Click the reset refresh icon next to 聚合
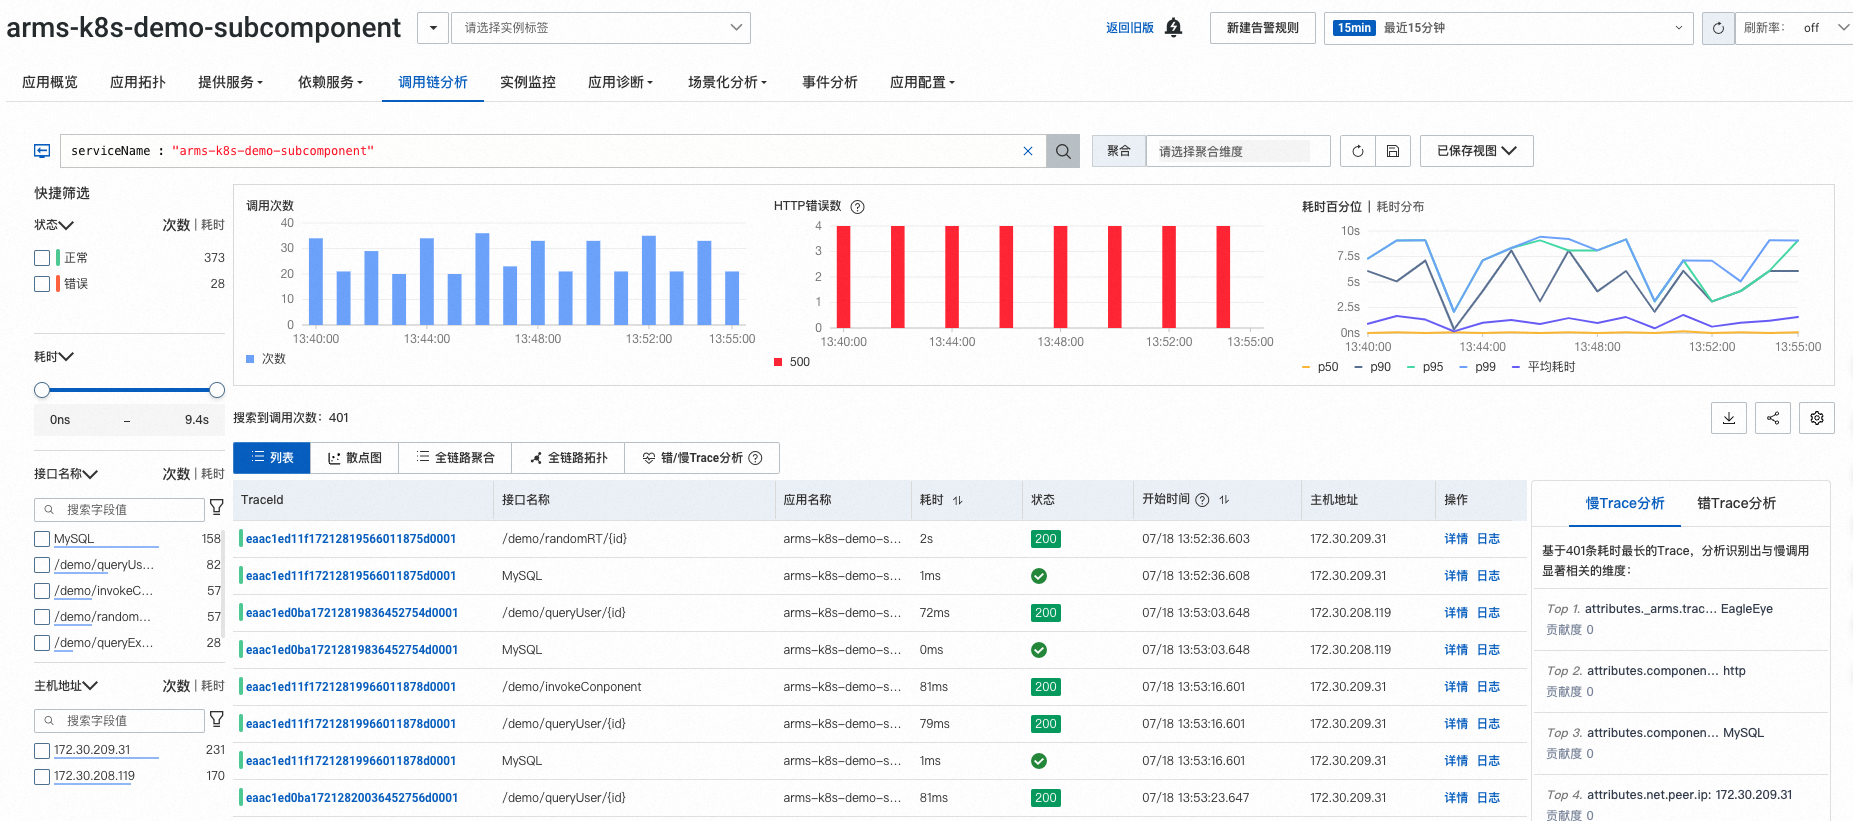This screenshot has width=1853, height=821. tap(1358, 151)
